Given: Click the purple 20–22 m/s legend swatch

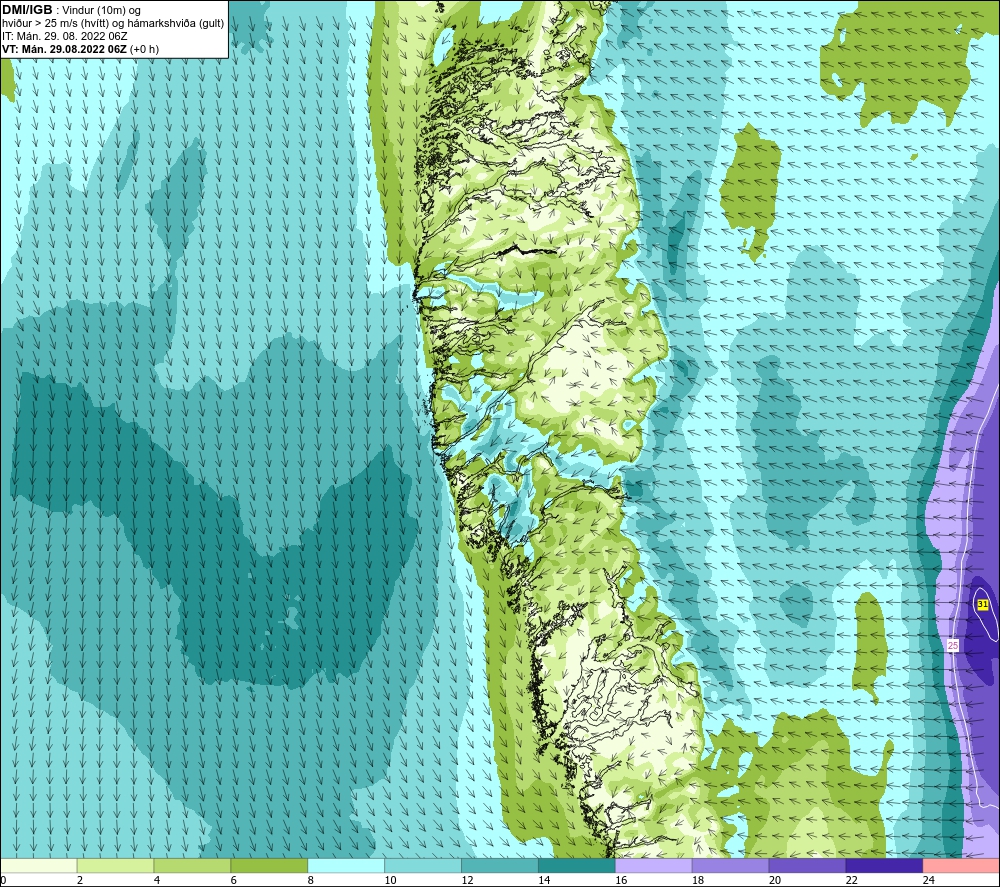Looking at the screenshot, I should point(807,865).
